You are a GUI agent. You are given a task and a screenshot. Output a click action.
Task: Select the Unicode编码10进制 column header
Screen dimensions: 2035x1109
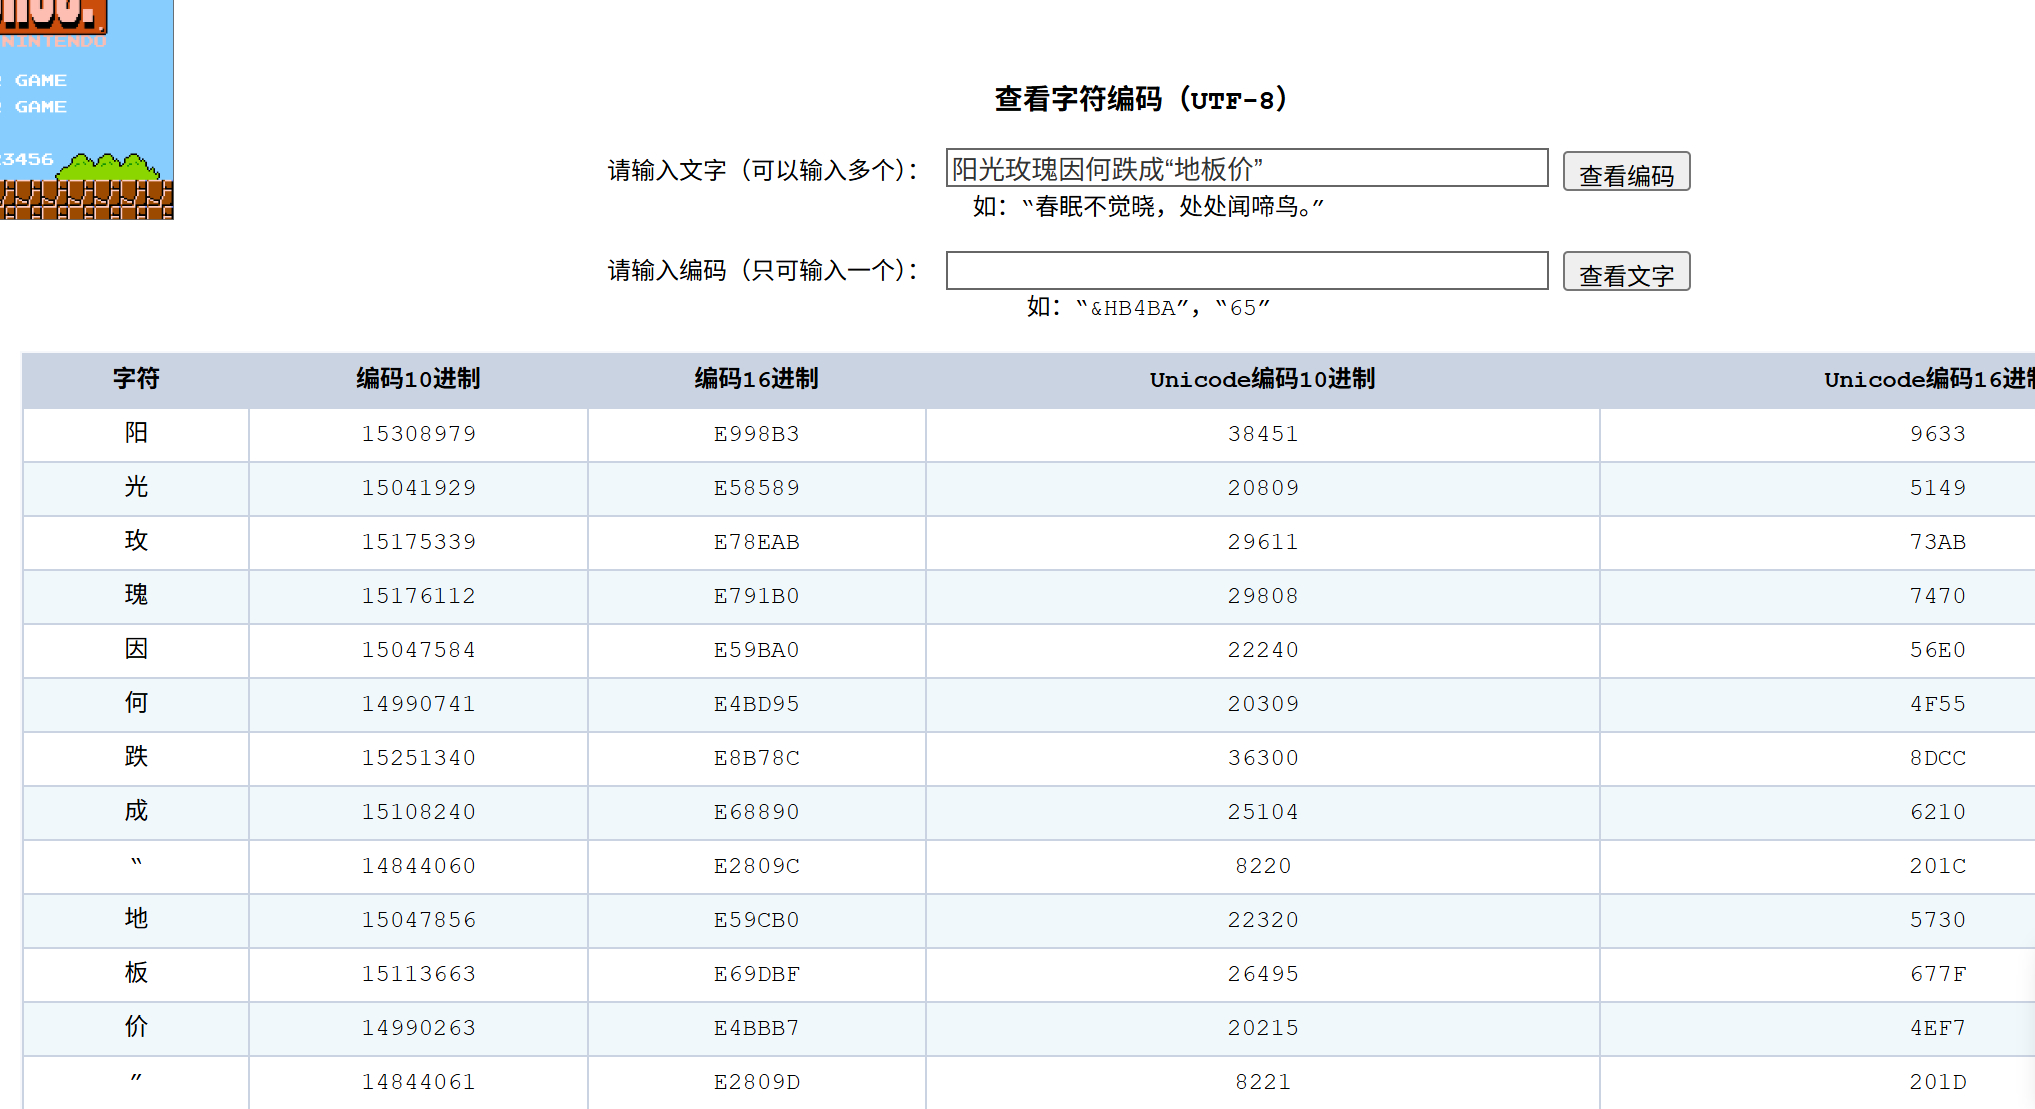1262,379
